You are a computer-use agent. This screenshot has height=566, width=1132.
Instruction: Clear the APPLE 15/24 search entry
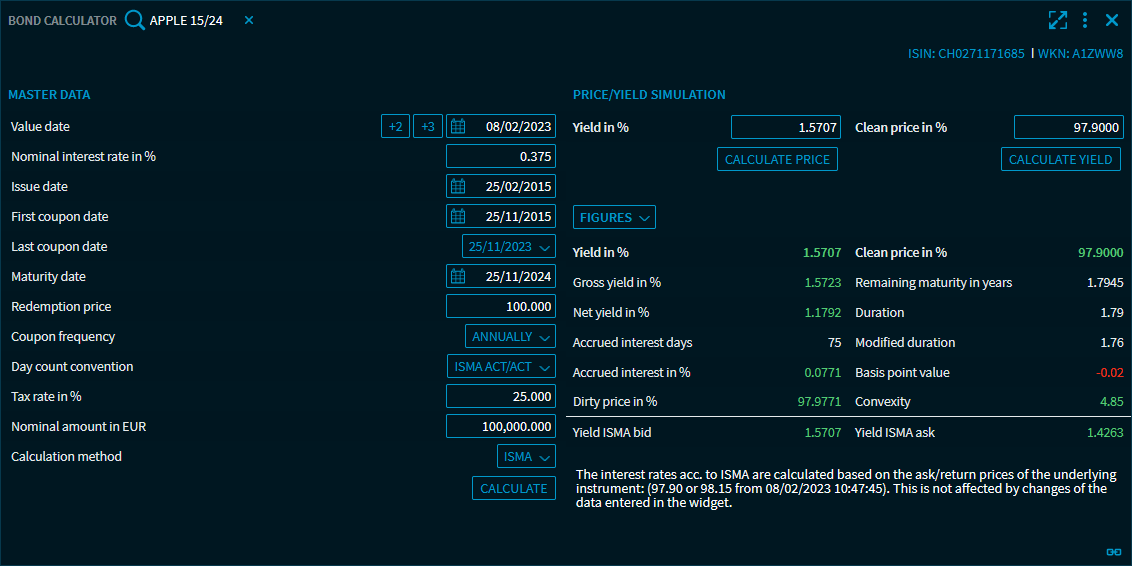click(249, 20)
